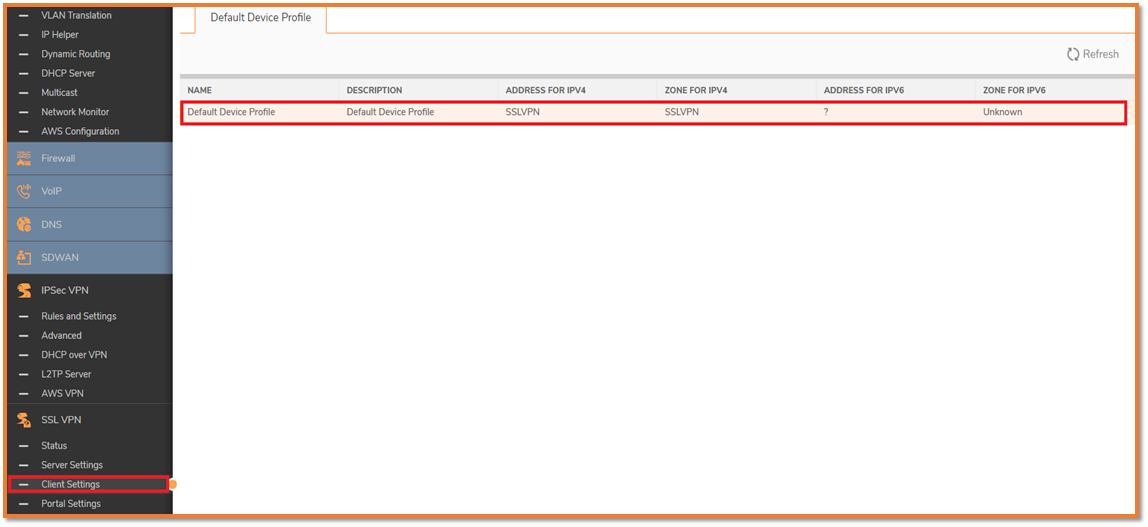The width and height of the screenshot is (1148, 527).
Task: Click the Zone for IPv4 column header
Action: (x=696, y=90)
